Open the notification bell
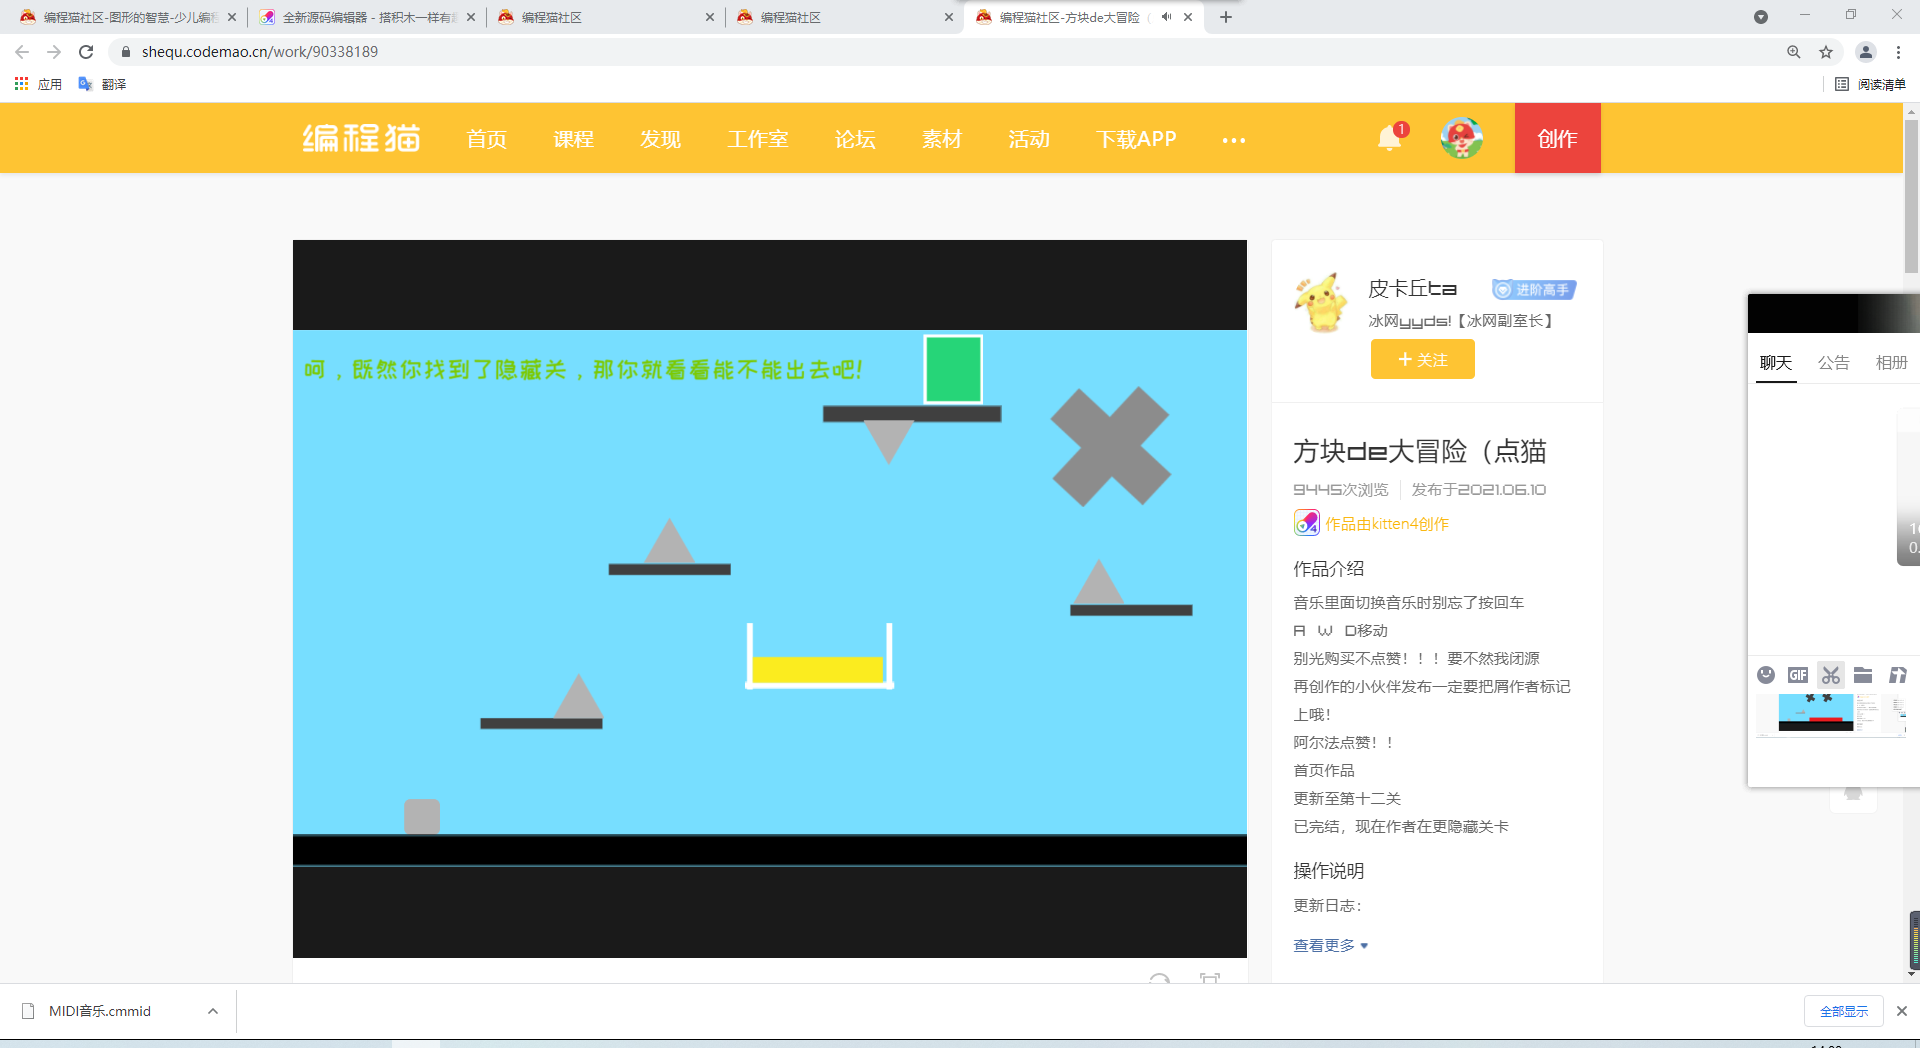Screen dimensions: 1920x1048 [1389, 138]
